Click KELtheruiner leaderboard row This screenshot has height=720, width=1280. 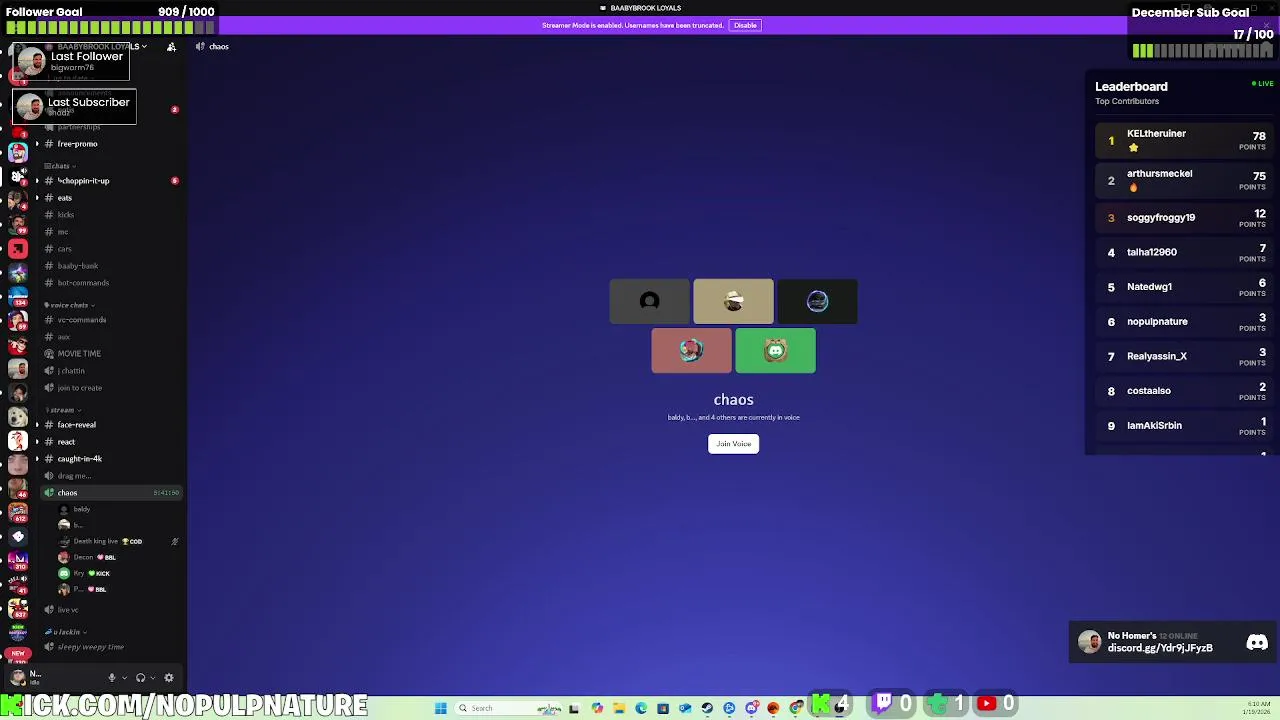[1182, 141]
